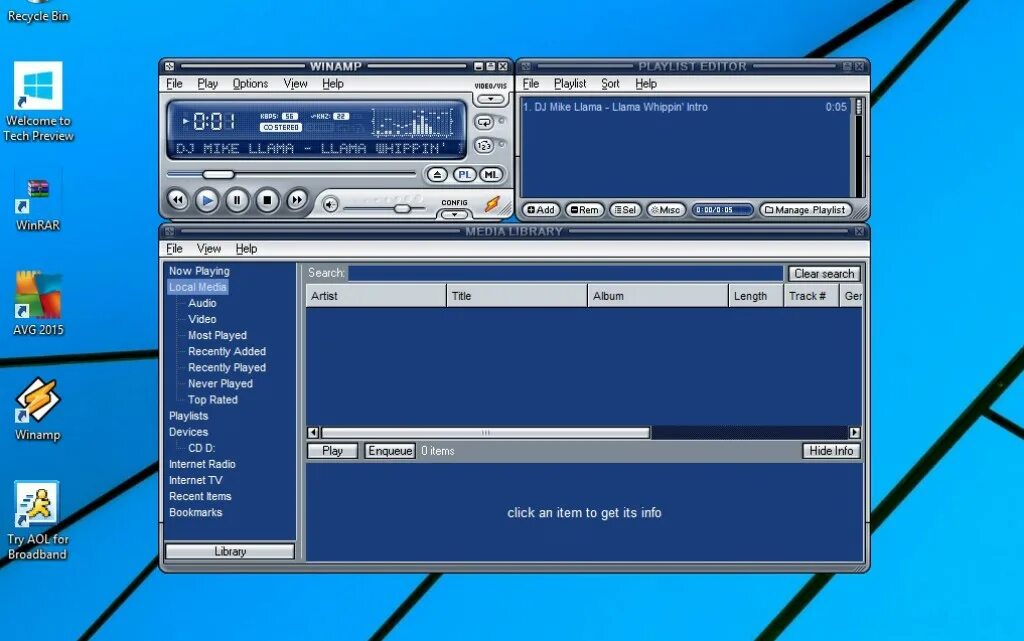1024x641 pixels.
Task: Click the Hide Info button
Action: [x=831, y=451]
